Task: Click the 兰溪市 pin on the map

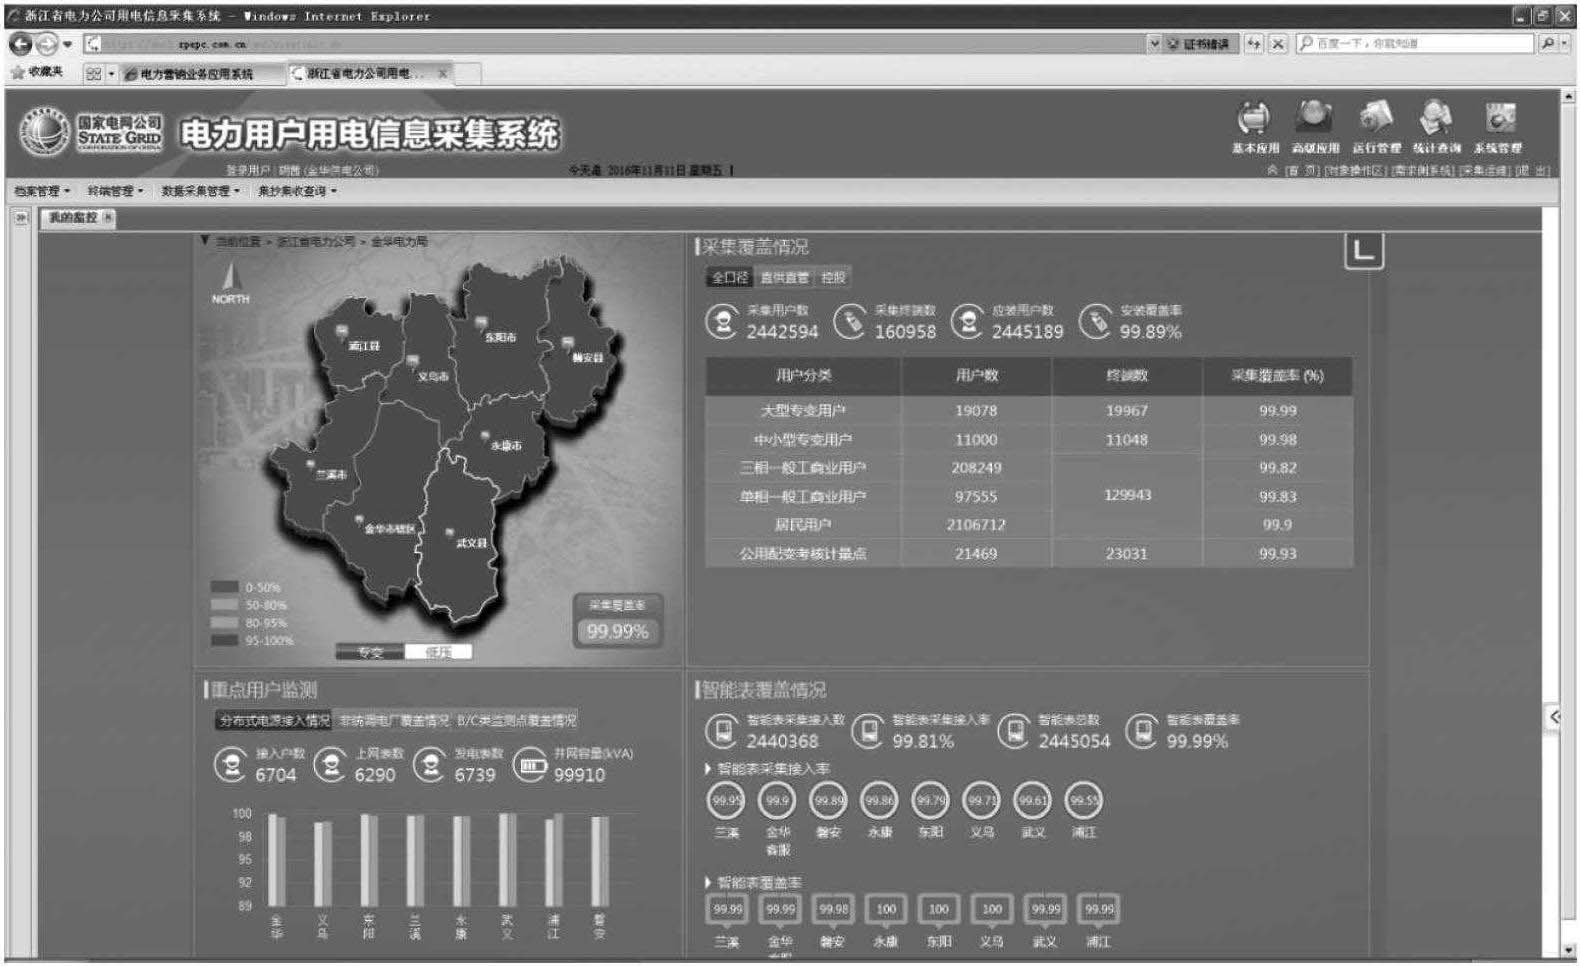Action: (310, 465)
